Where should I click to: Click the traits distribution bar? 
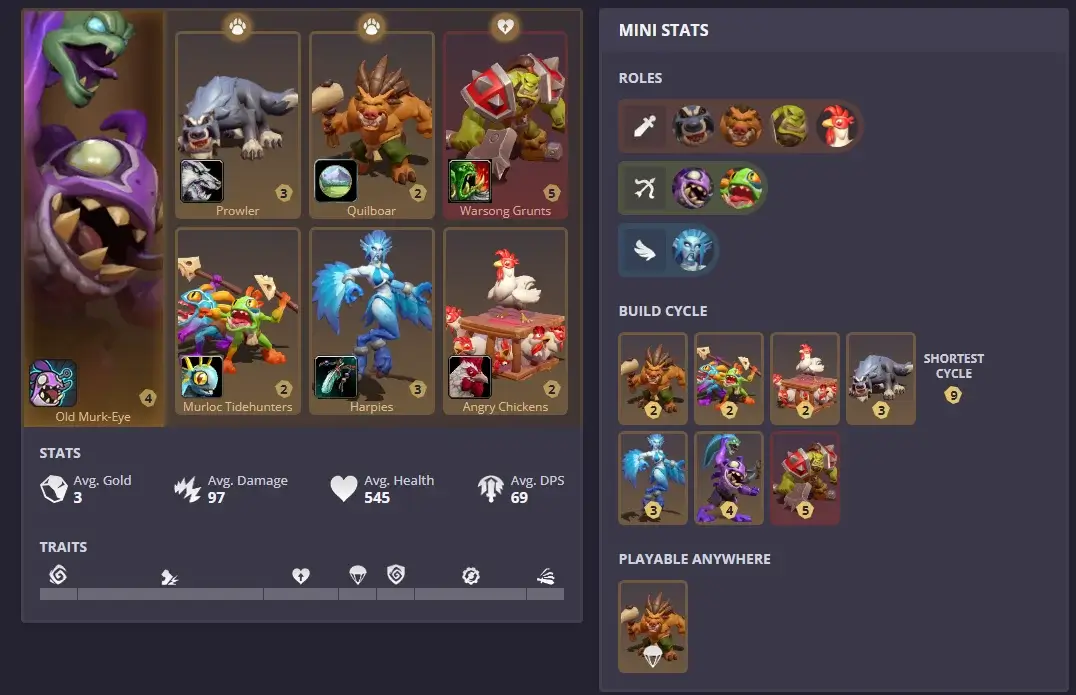[x=302, y=594]
